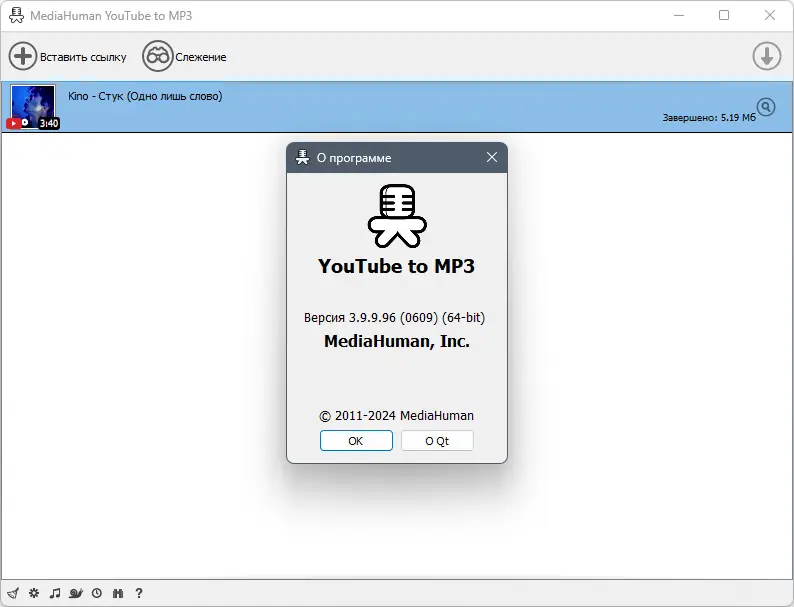Click the magnifier icon on the Kino track row
This screenshot has height=607, width=794.
pyautogui.click(x=766, y=107)
